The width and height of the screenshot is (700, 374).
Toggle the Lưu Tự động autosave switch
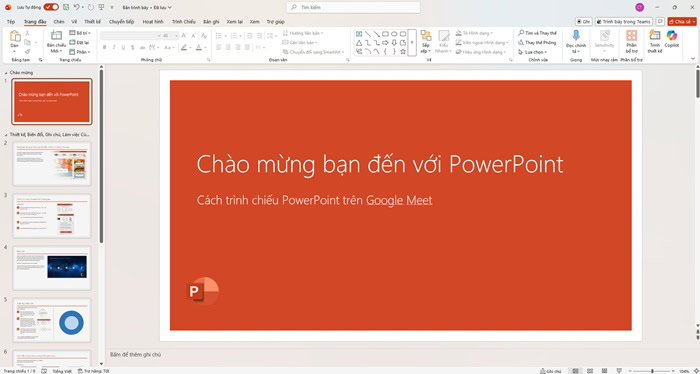click(x=51, y=7)
